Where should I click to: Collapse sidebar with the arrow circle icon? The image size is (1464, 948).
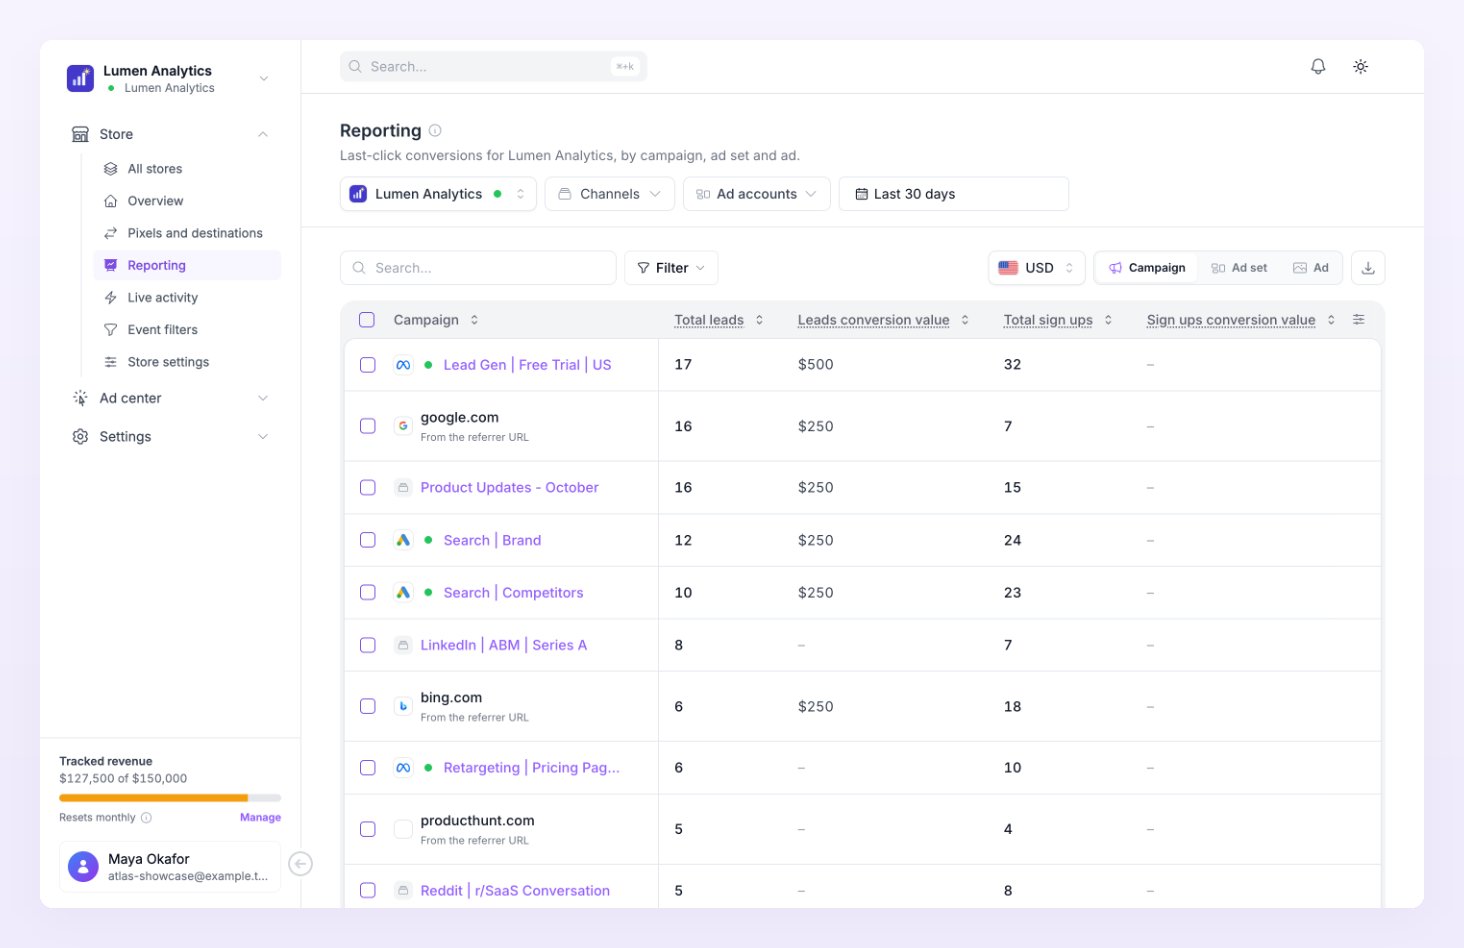click(300, 864)
